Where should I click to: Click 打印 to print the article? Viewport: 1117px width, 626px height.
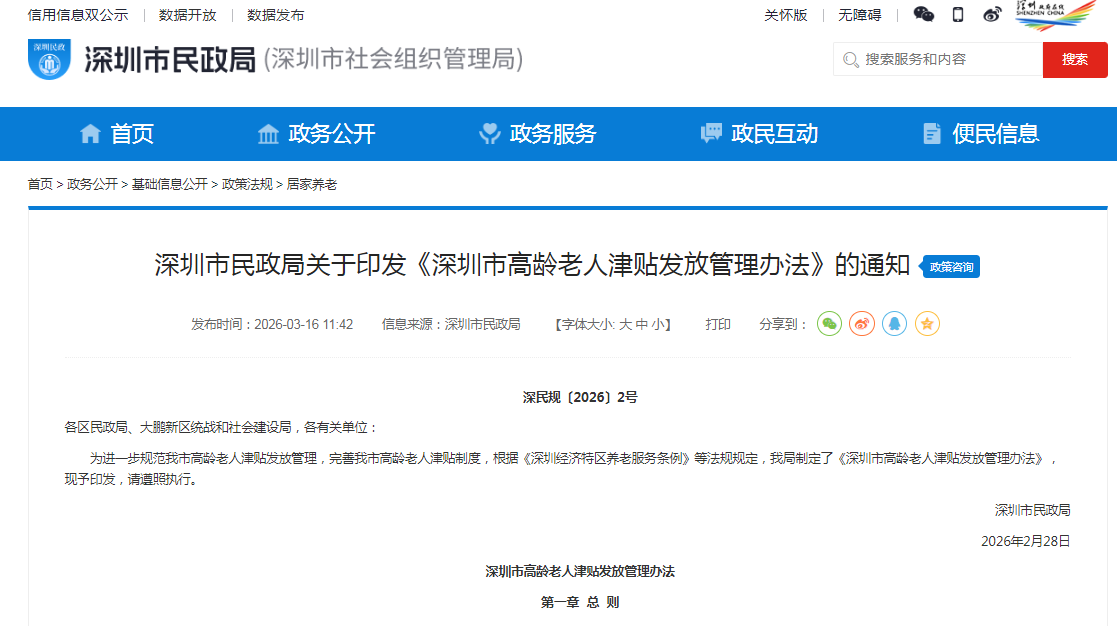pos(718,325)
